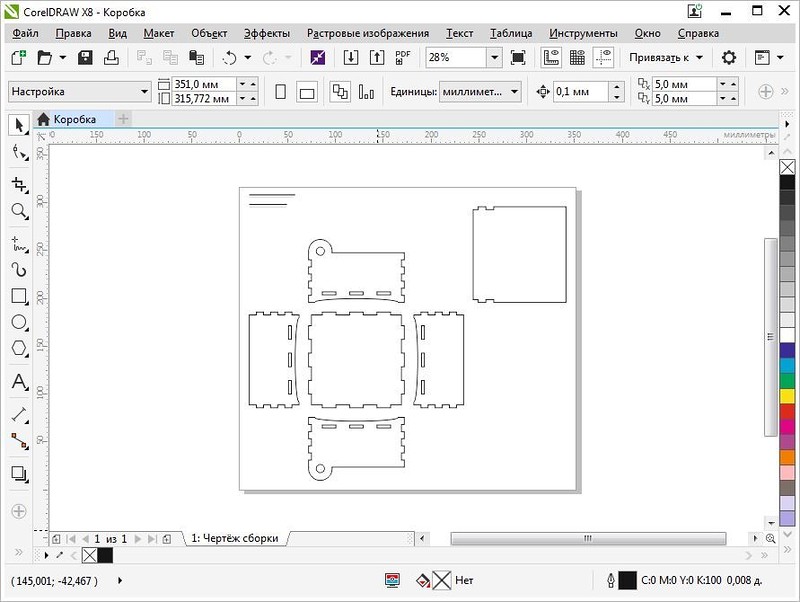Image resolution: width=800 pixels, height=602 pixels.
Task: Set landscape page orientation
Action: point(307,92)
